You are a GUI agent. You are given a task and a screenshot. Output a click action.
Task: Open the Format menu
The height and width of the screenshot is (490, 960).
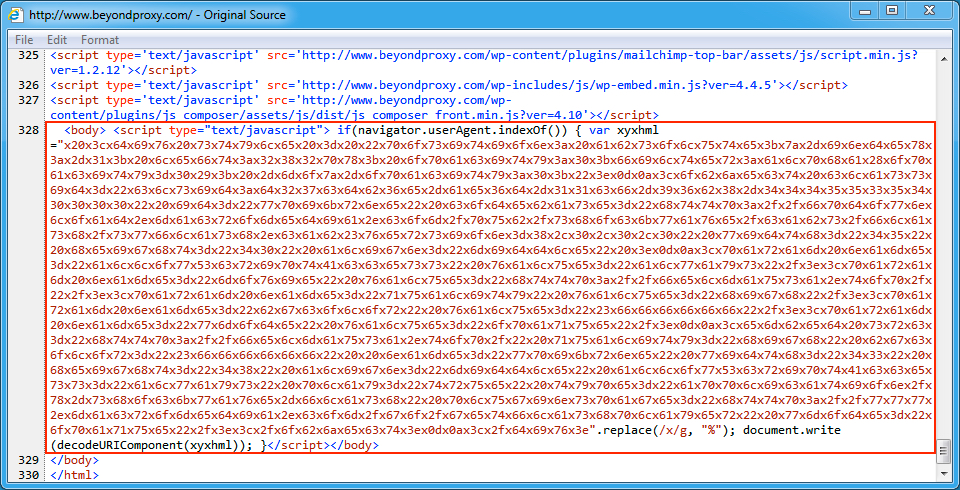[x=100, y=40]
